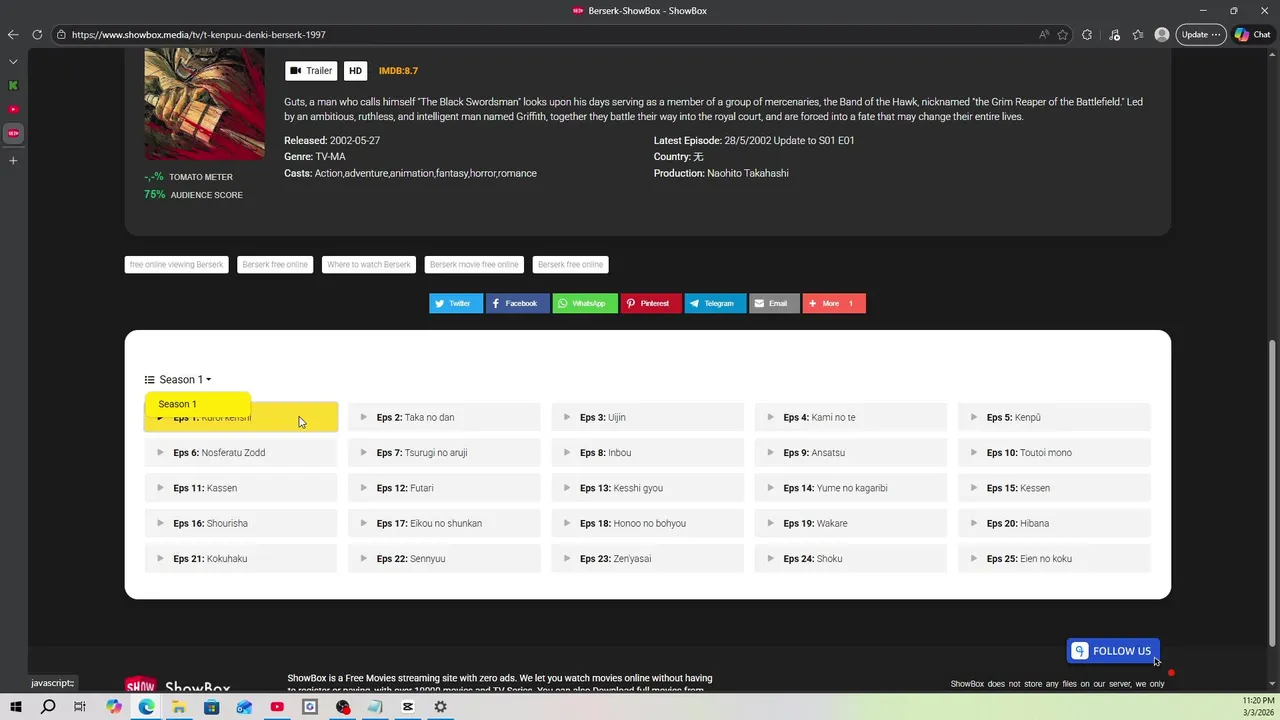Open More share options

[834, 303]
